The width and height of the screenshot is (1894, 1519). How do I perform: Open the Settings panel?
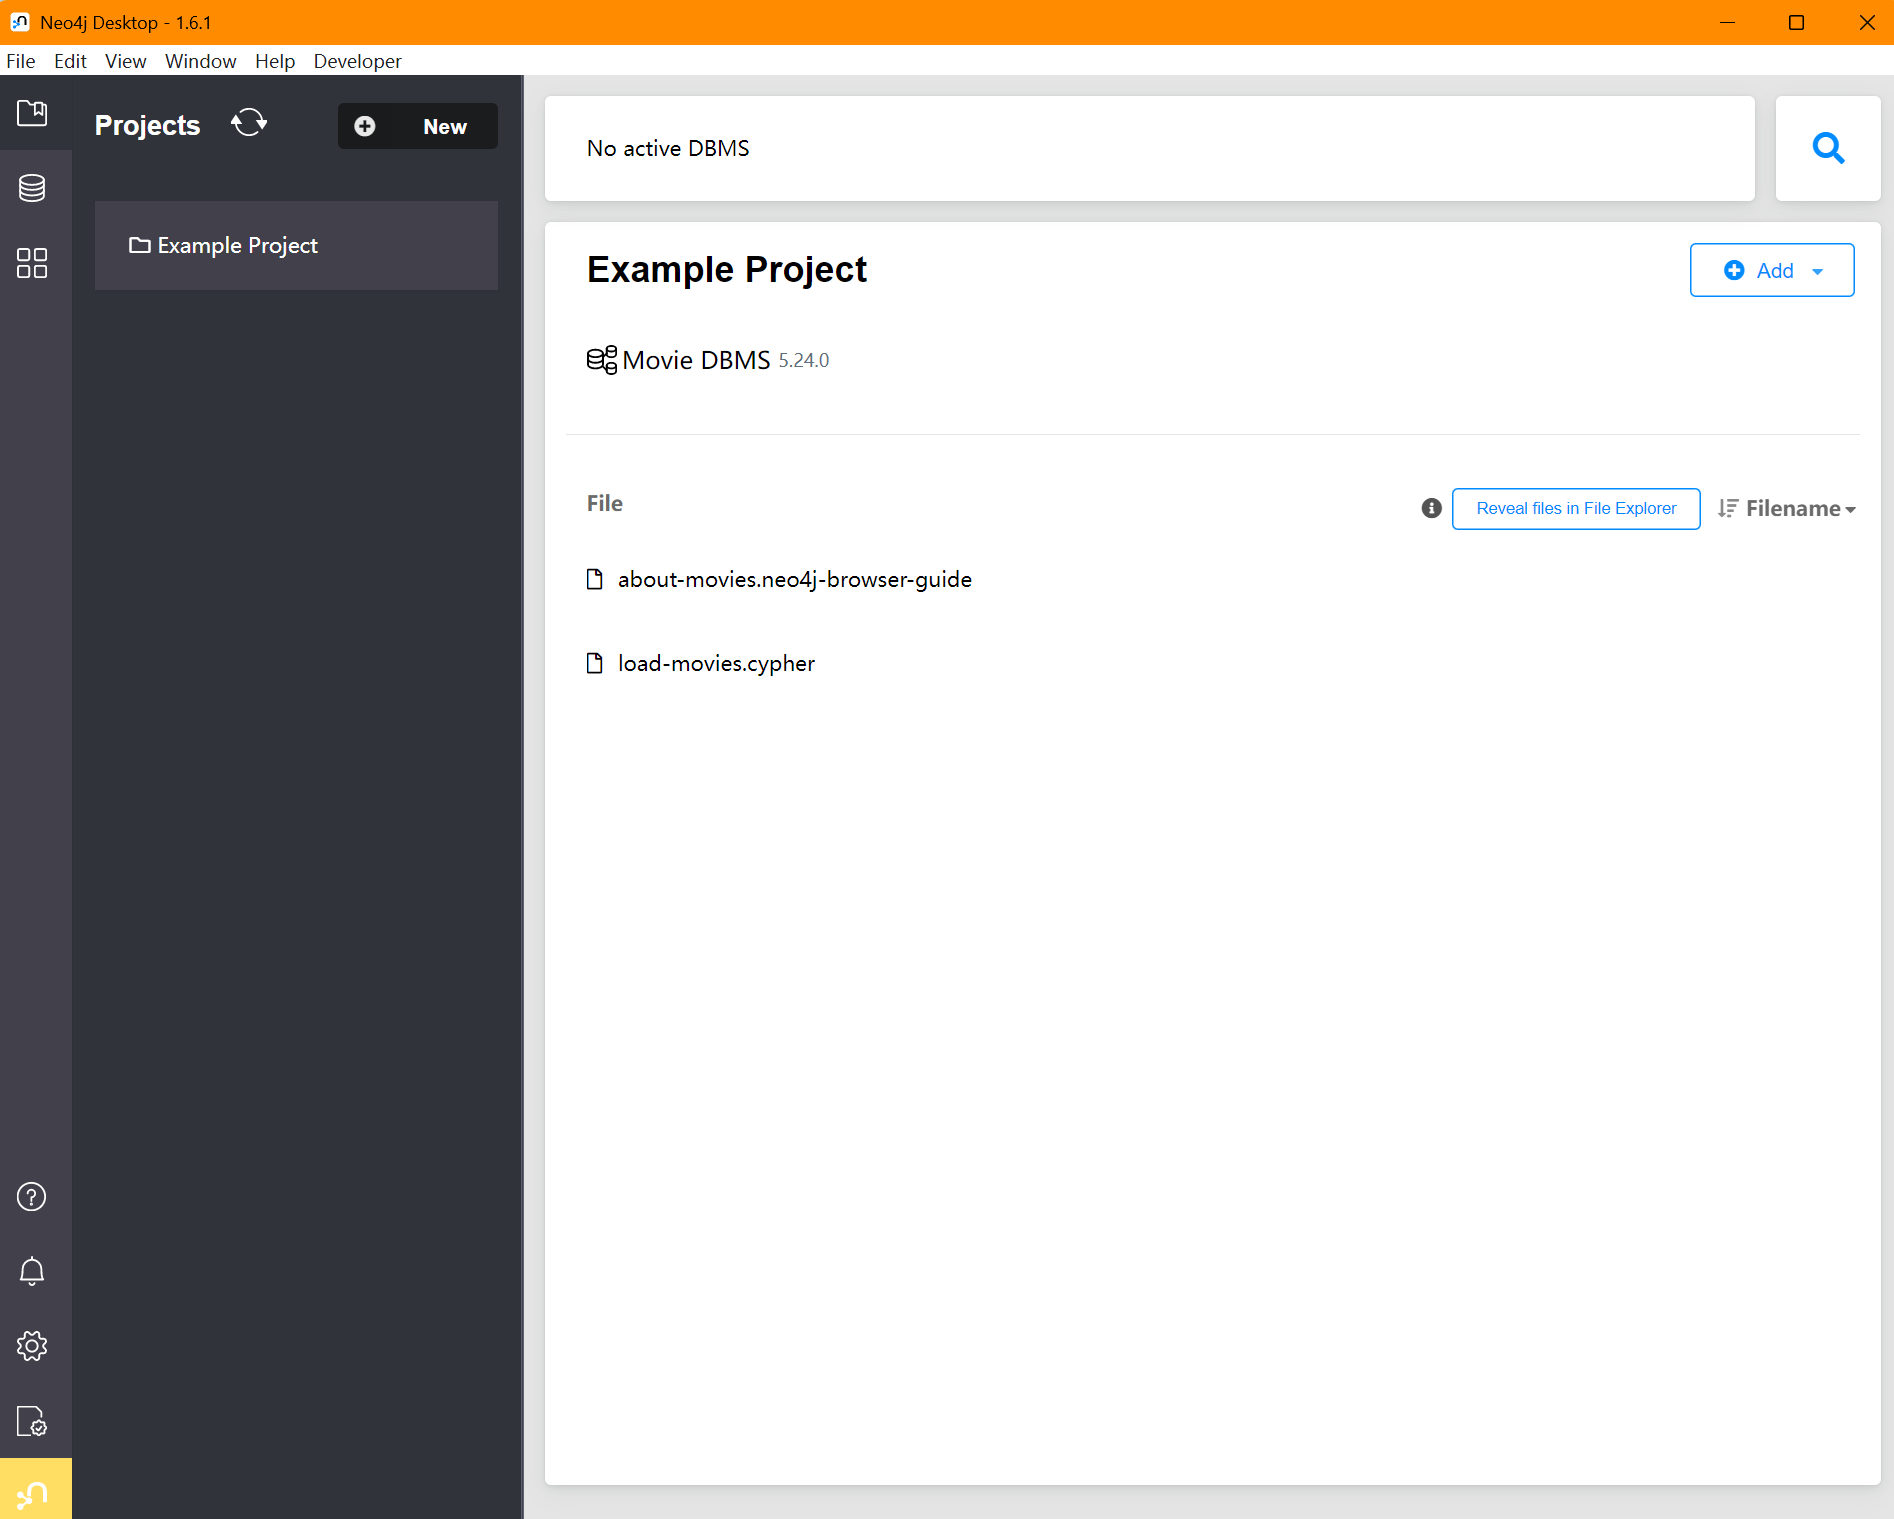(x=31, y=1345)
